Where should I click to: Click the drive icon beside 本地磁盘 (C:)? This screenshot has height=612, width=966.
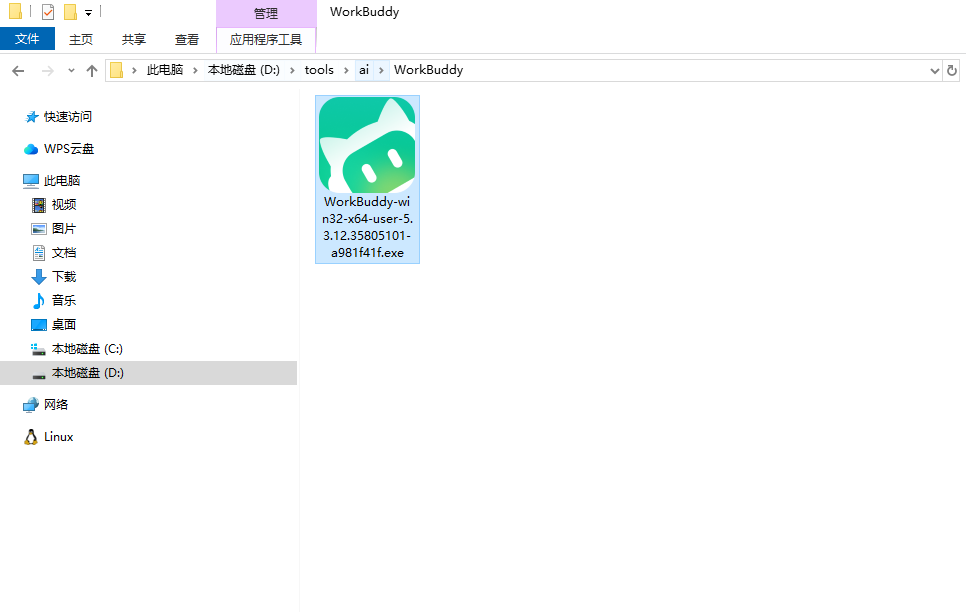coord(38,349)
